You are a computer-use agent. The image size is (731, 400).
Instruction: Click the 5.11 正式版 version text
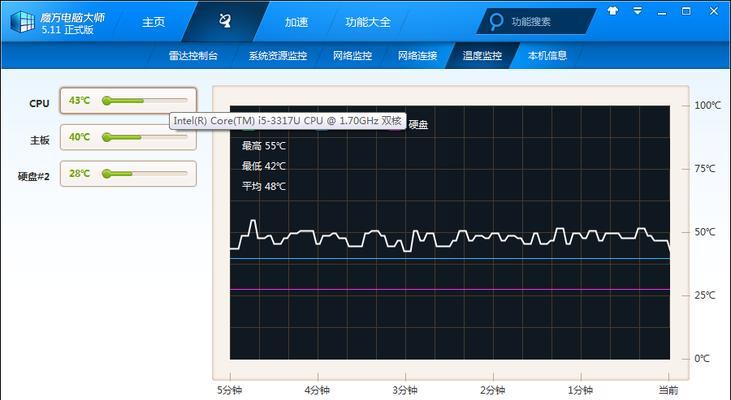(67, 30)
